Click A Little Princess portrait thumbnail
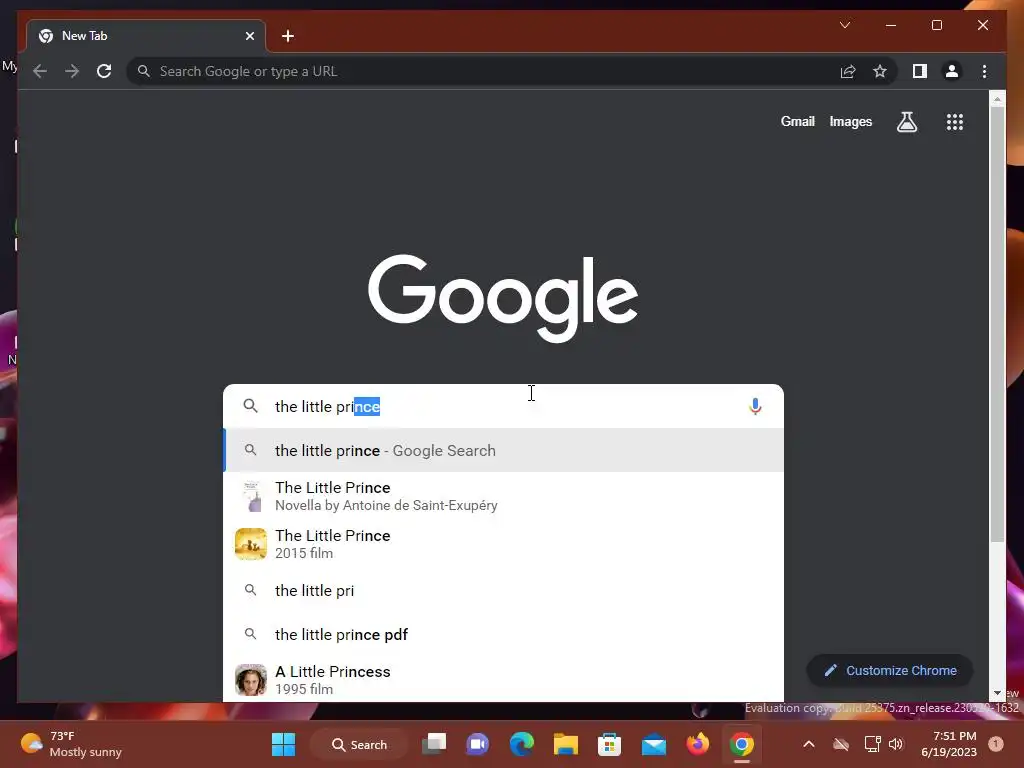Image resolution: width=1024 pixels, height=768 pixels. pos(251,680)
